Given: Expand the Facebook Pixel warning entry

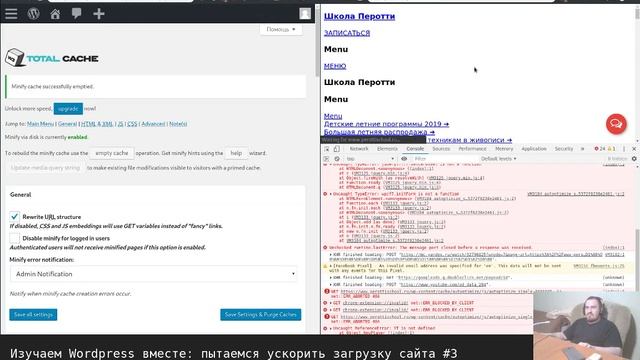Looking at the screenshot, I should [331, 266].
